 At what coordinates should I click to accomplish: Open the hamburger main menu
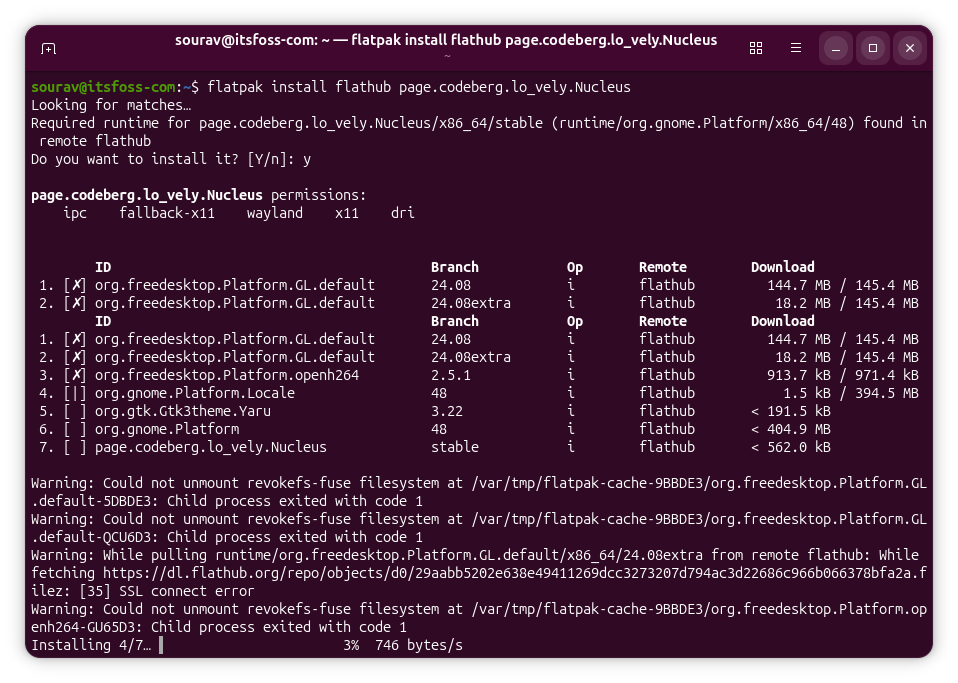click(x=796, y=48)
